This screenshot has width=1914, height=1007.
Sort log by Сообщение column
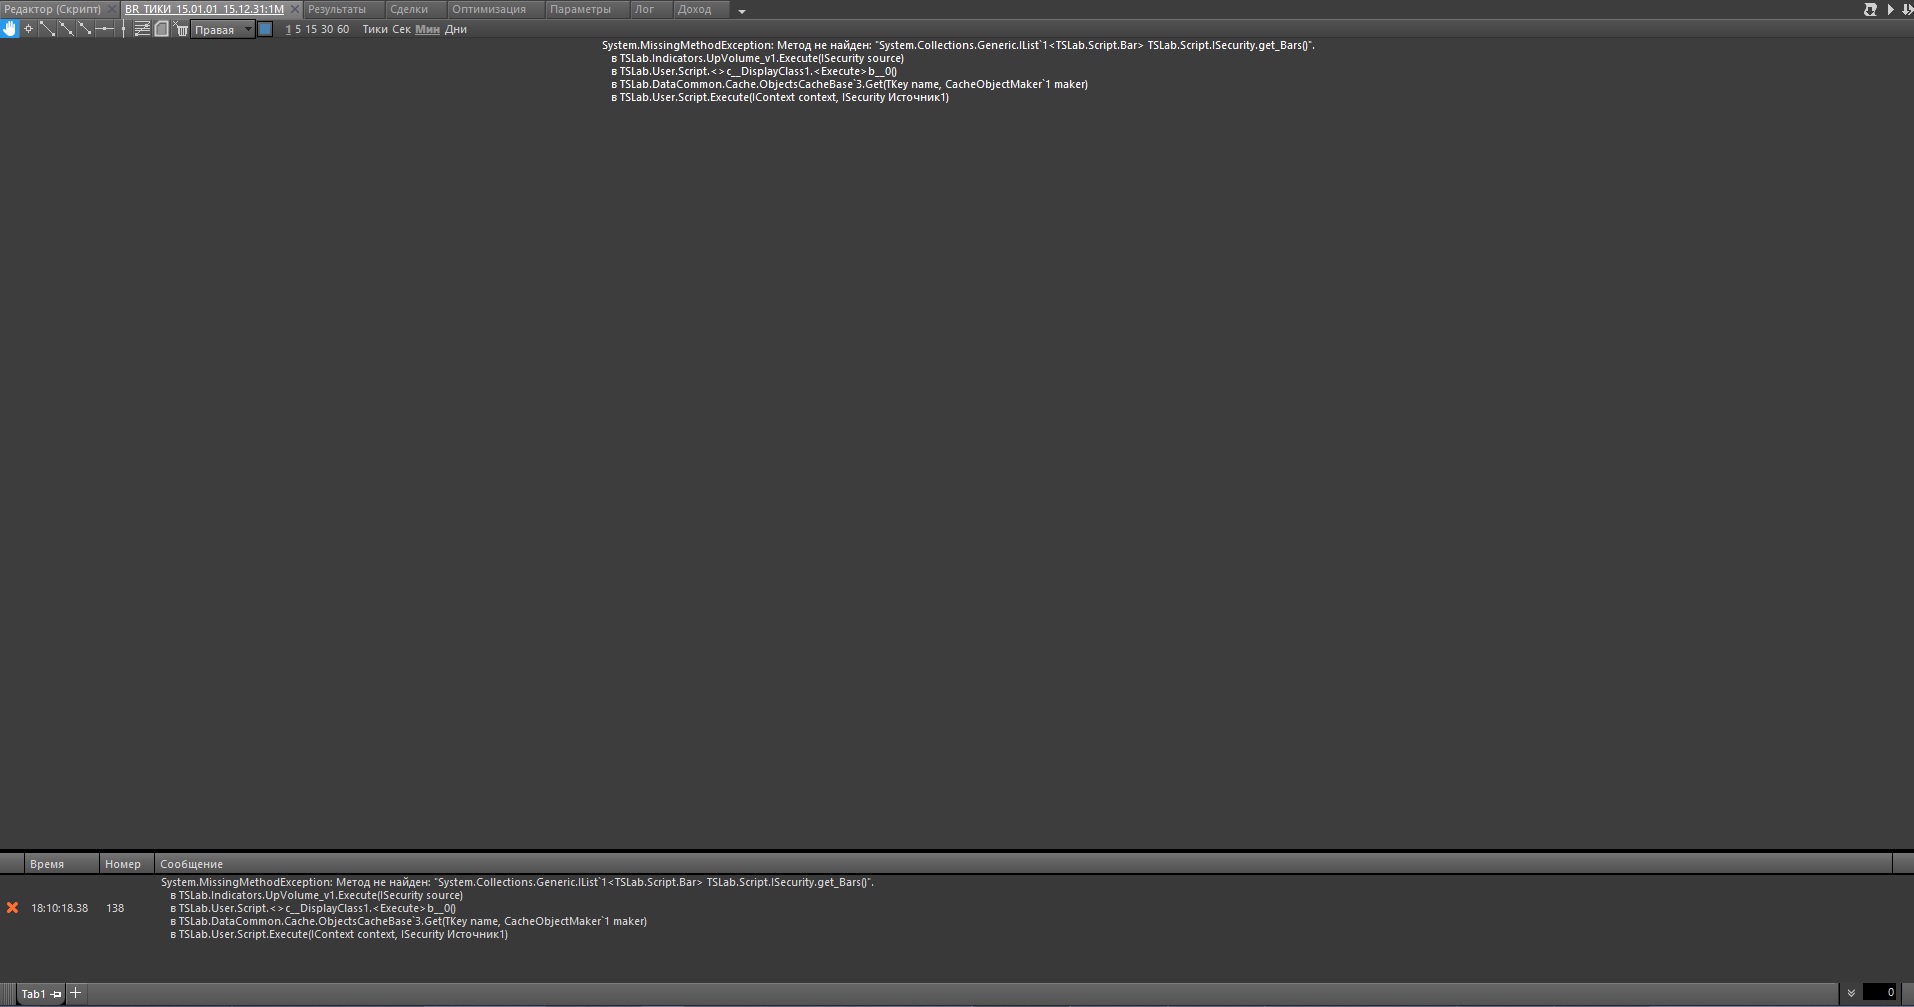1023,864
